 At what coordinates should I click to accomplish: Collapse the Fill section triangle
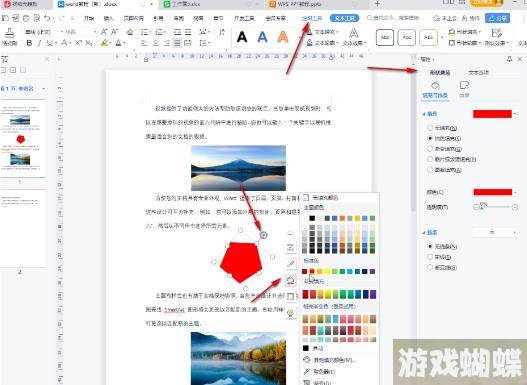click(x=423, y=114)
